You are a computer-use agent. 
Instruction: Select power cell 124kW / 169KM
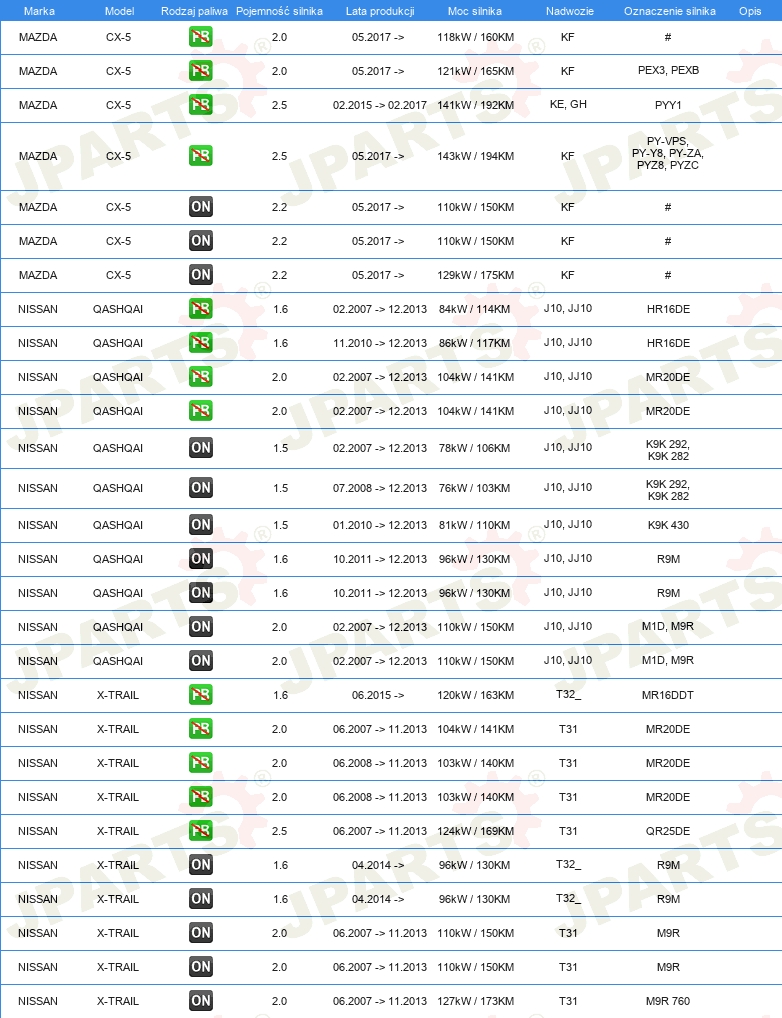(x=475, y=831)
